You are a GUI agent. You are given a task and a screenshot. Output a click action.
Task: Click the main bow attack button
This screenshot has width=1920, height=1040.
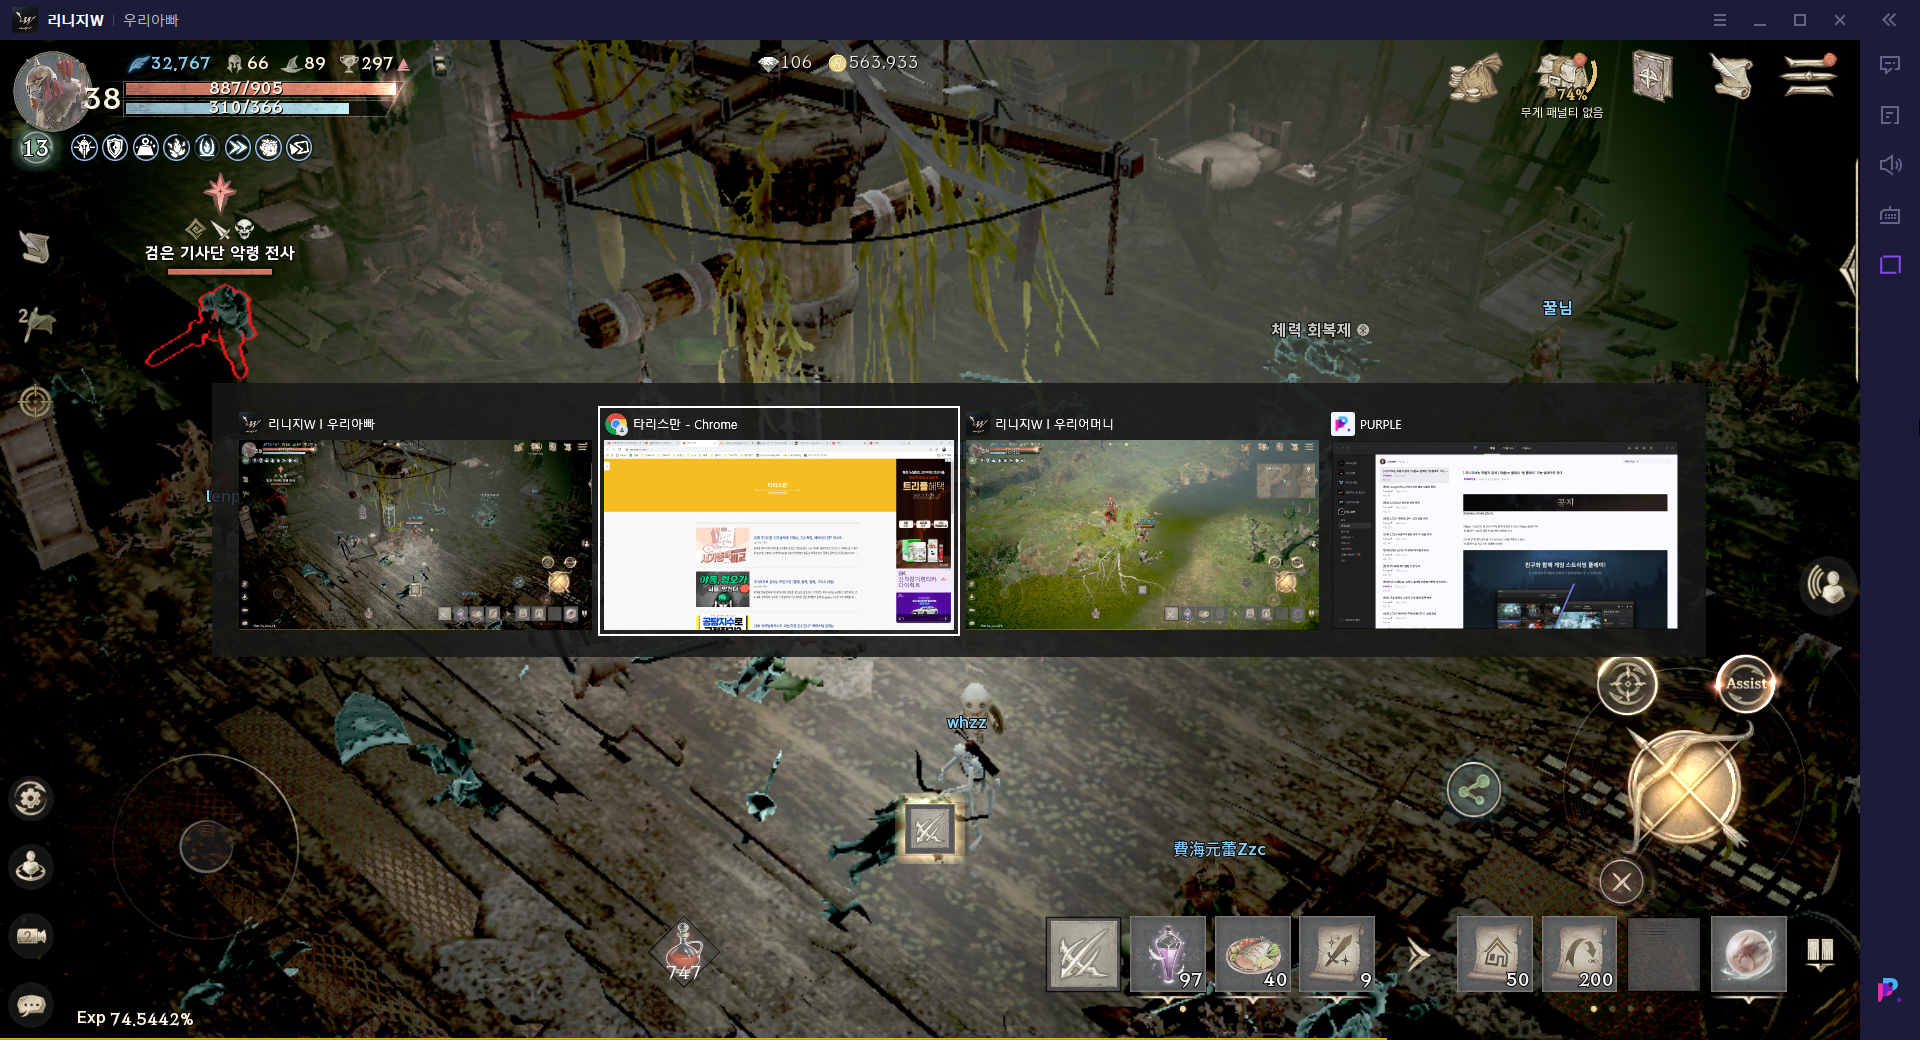coord(1686,789)
